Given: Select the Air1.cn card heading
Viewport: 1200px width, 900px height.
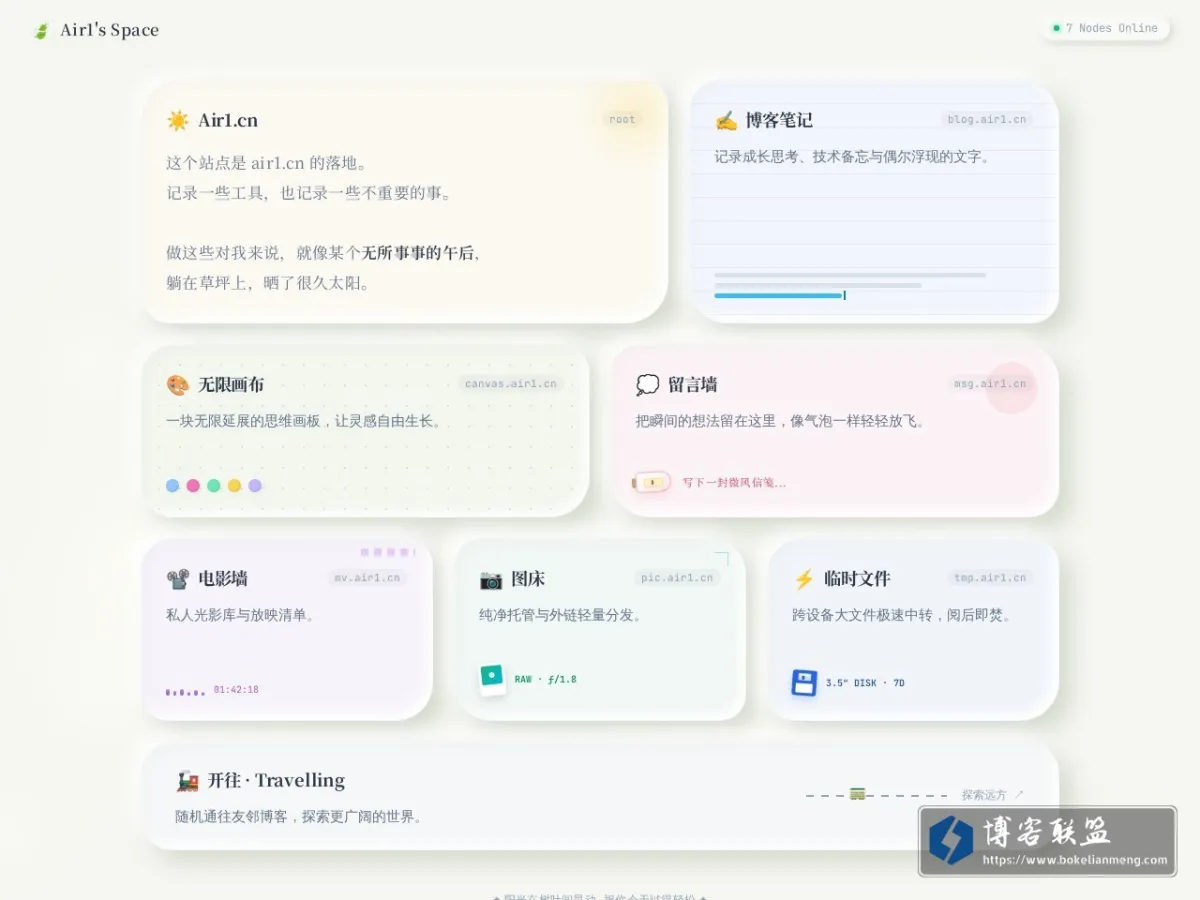Looking at the screenshot, I should [x=228, y=121].
